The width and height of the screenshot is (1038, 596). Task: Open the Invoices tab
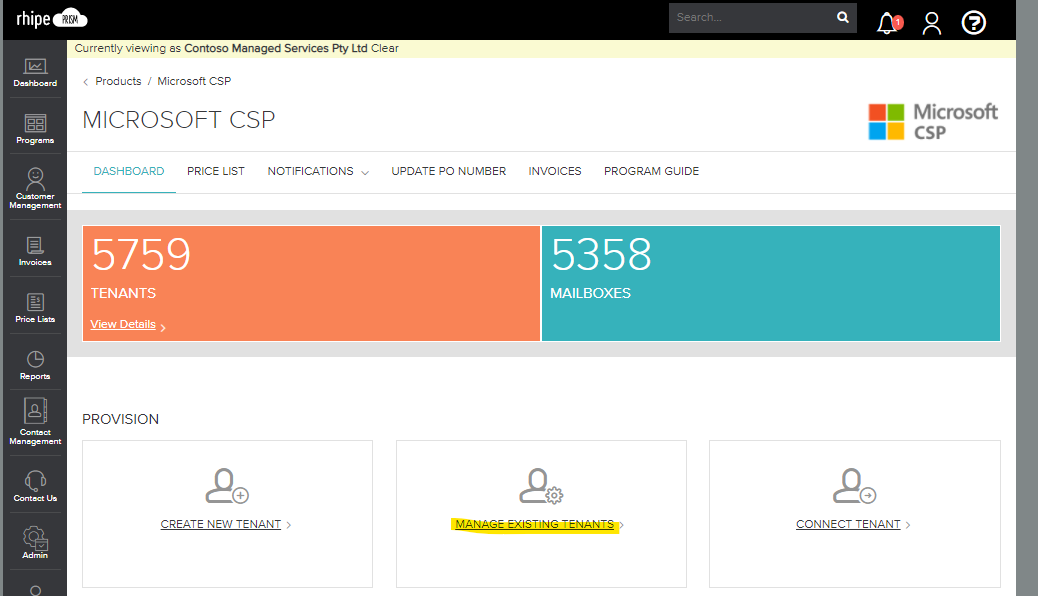point(555,172)
